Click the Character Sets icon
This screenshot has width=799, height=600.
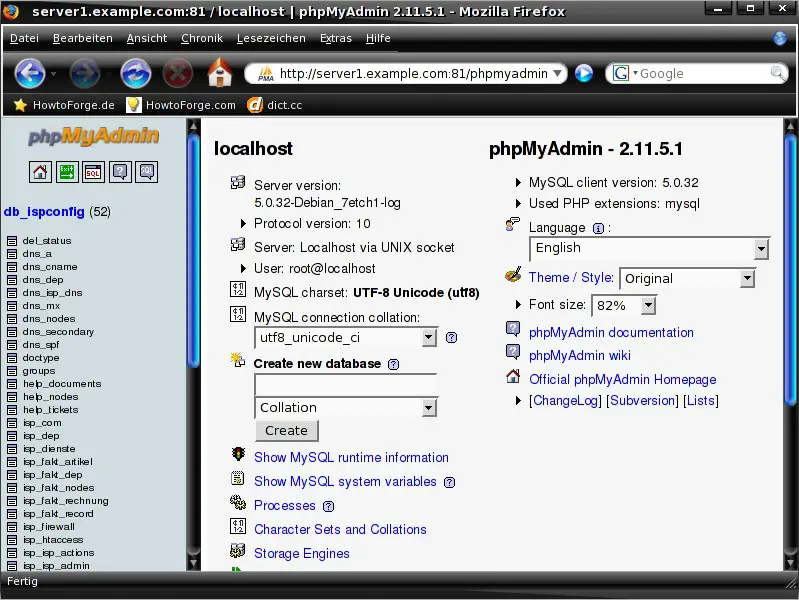tap(238, 526)
